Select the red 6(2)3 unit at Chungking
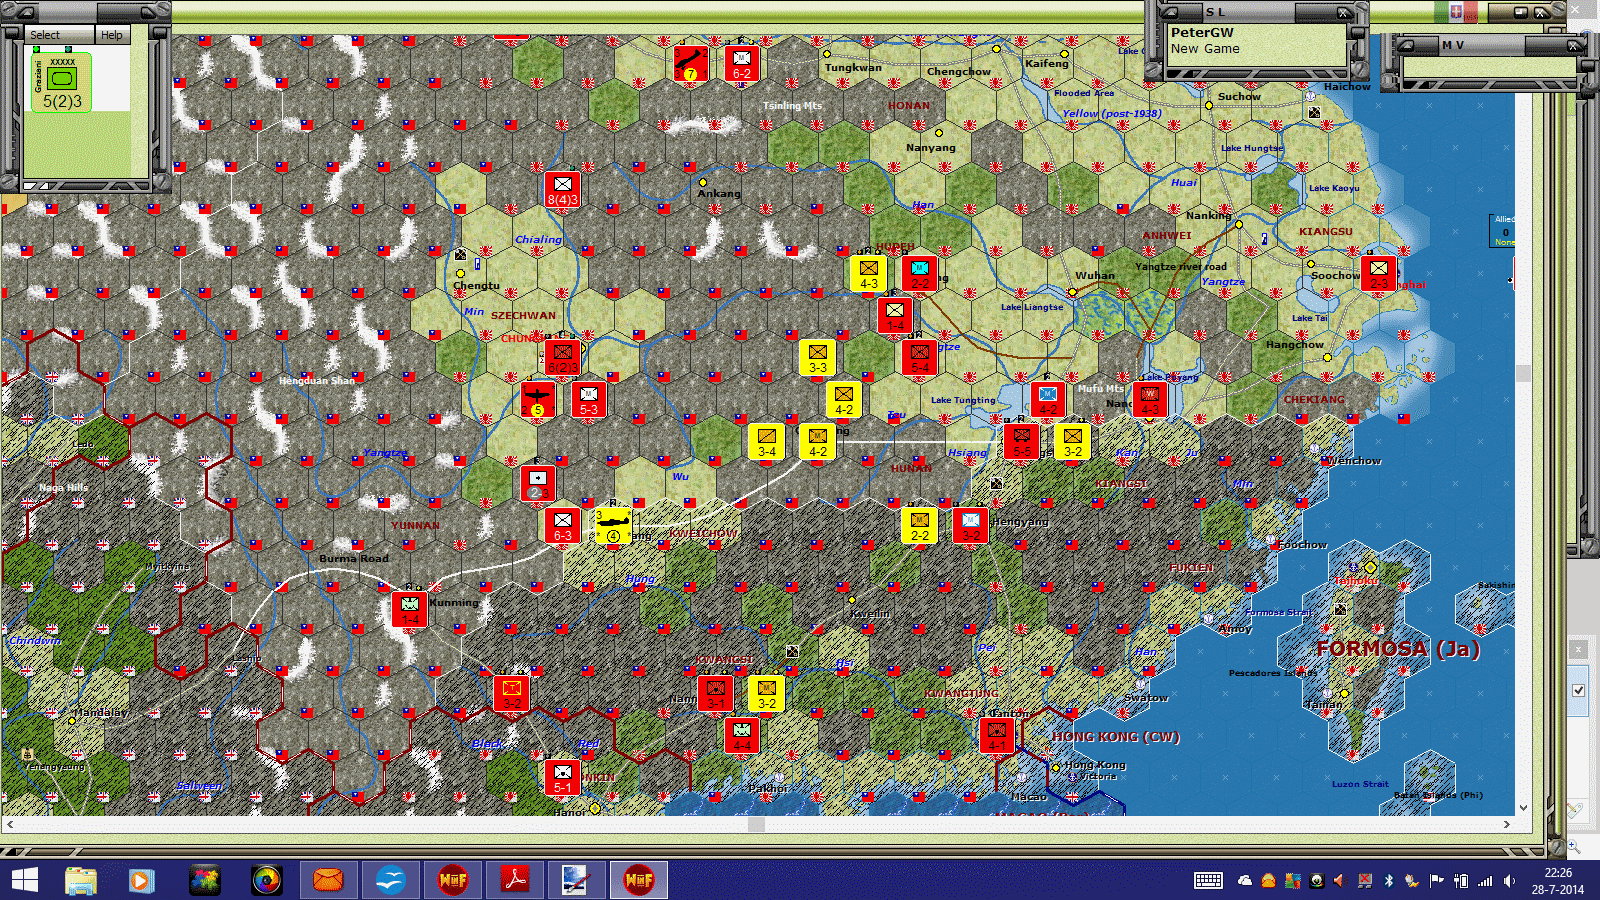The width and height of the screenshot is (1600, 900). pos(562,357)
